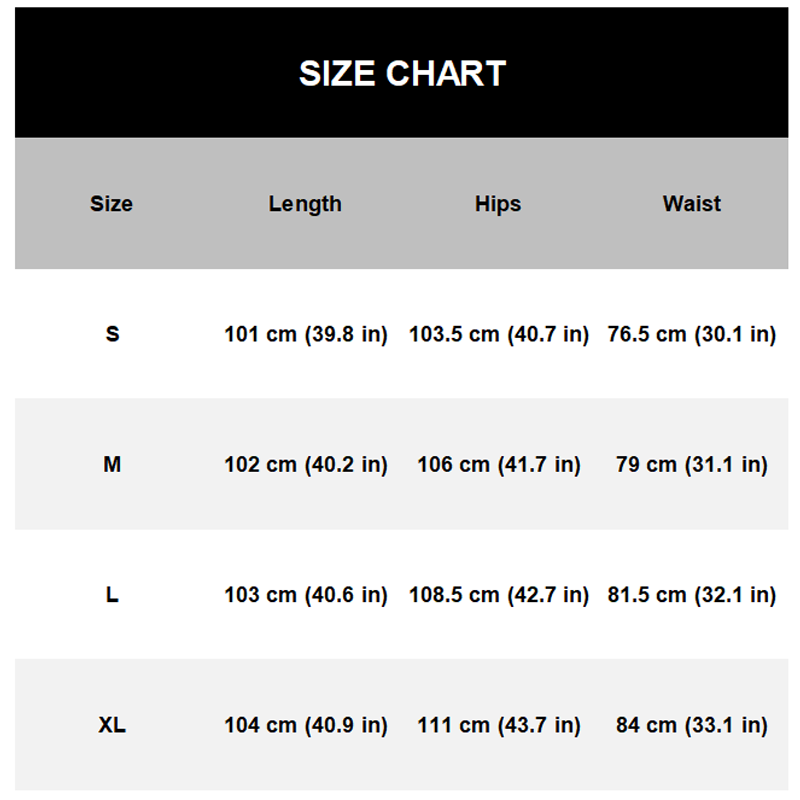
Task: Click the Waist column header
Action: coord(691,204)
